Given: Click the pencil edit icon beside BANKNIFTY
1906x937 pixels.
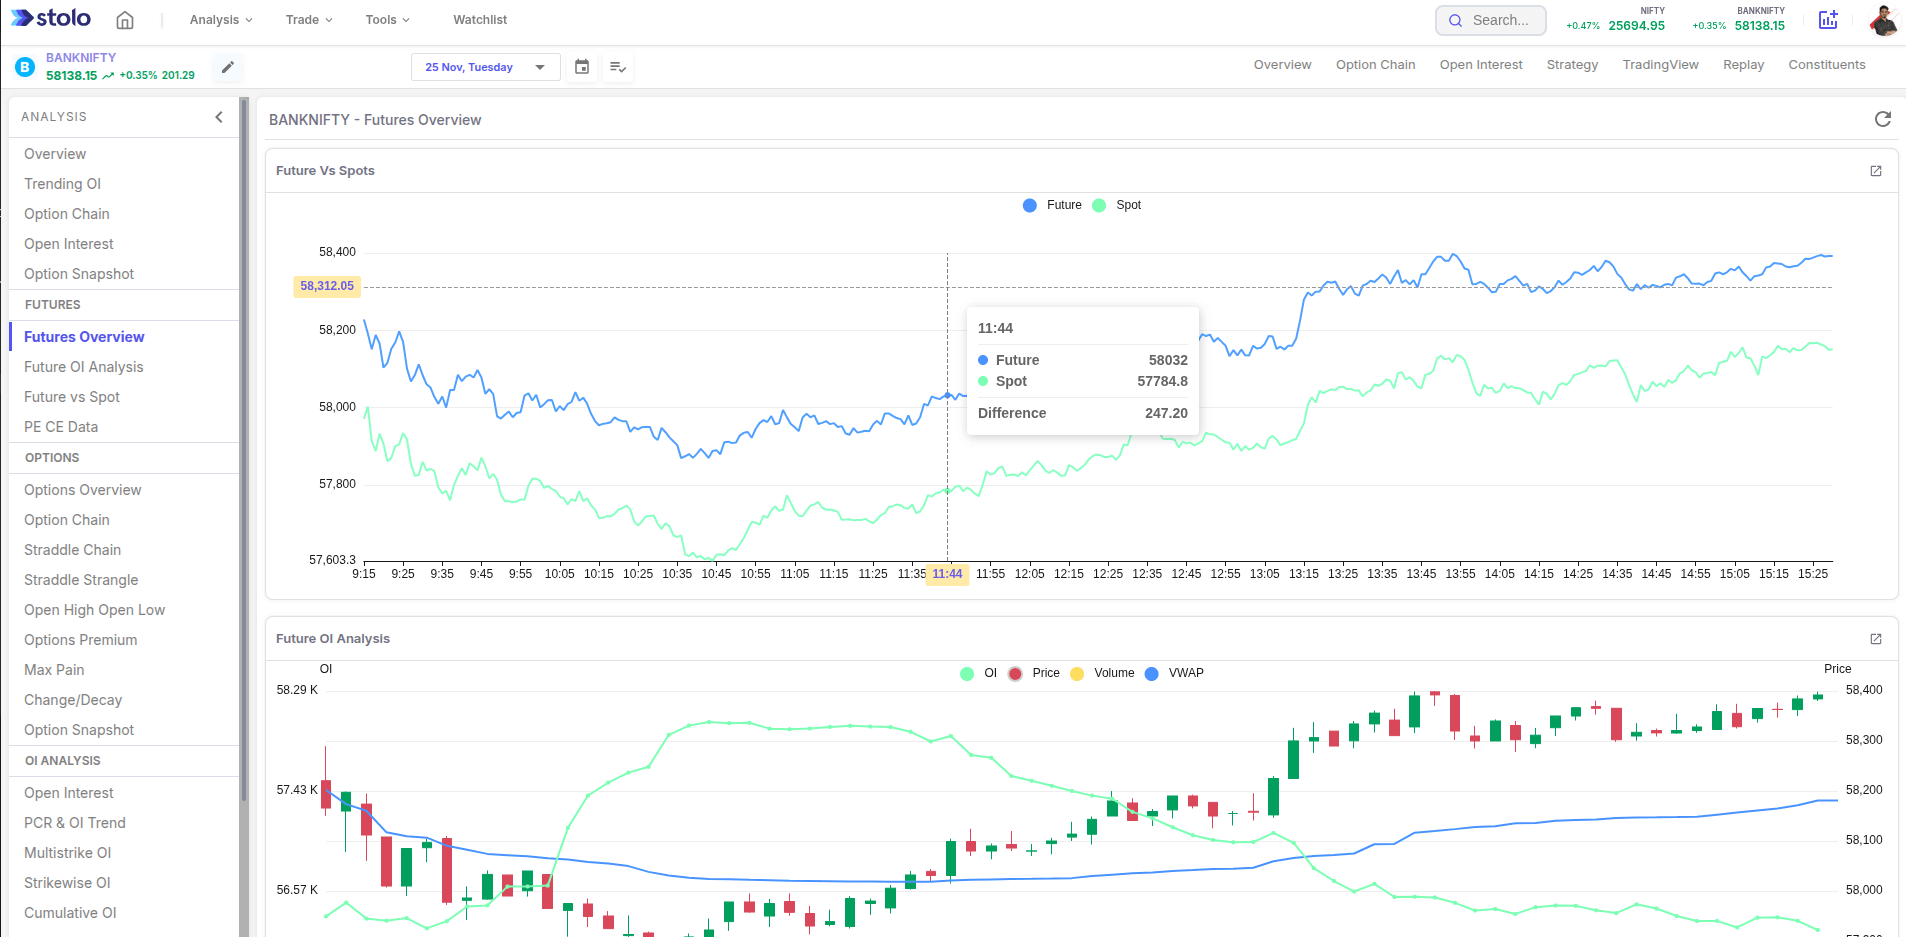Looking at the screenshot, I should pyautogui.click(x=228, y=67).
